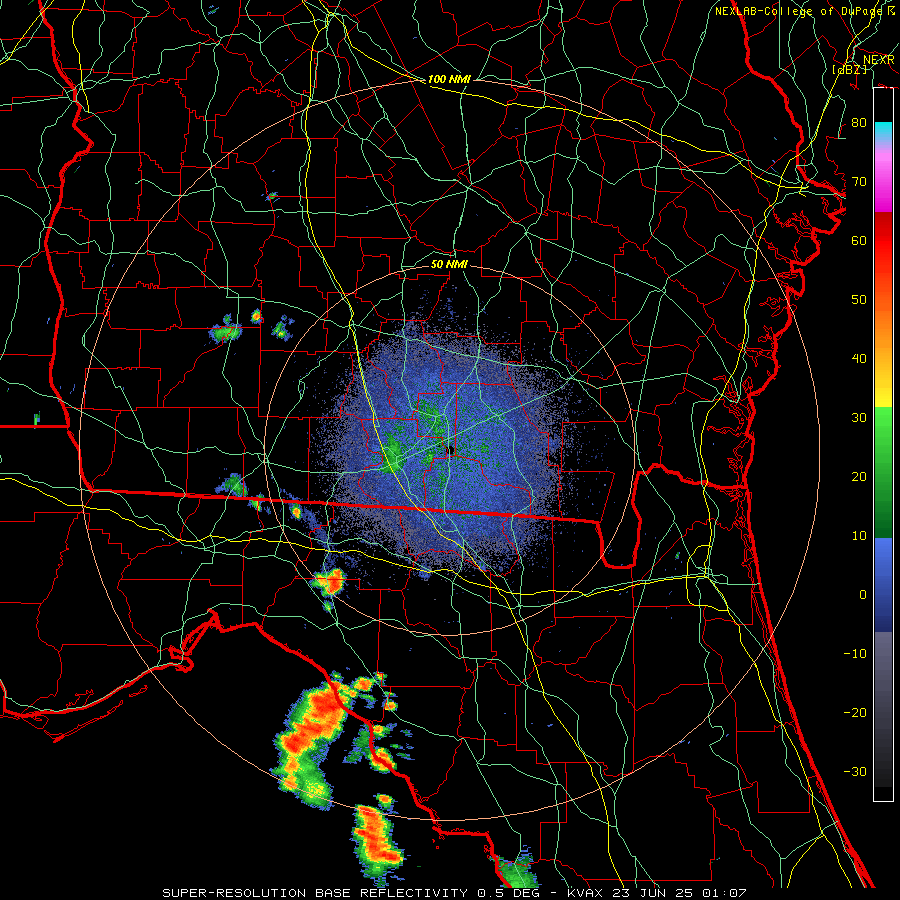Viewport: 900px width, 900px height.
Task: Click the "0" value on the color scale
Action: pos(863,595)
